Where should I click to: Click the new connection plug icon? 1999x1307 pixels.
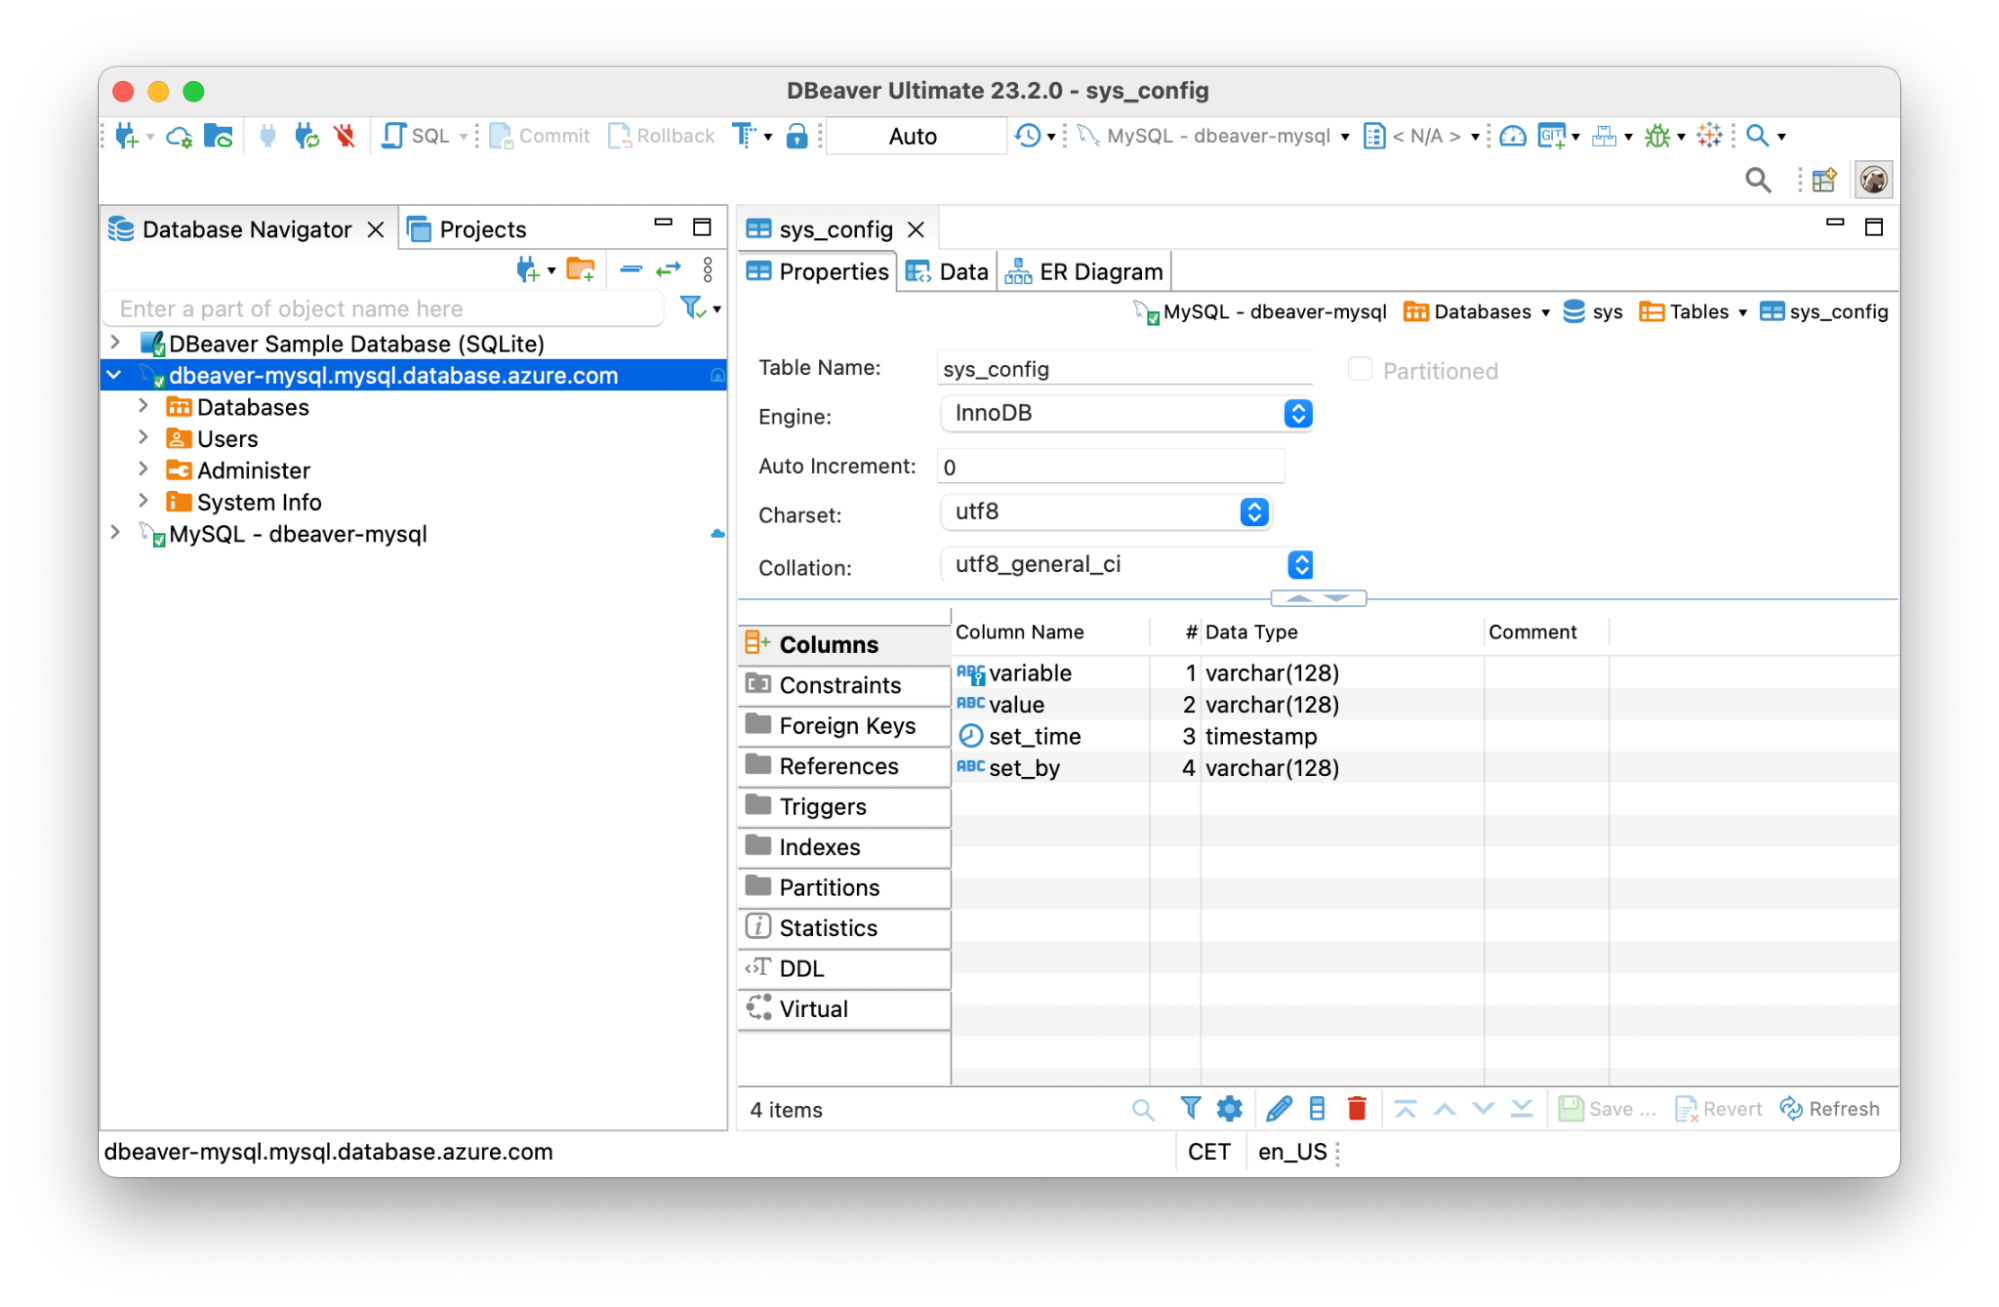(x=127, y=136)
